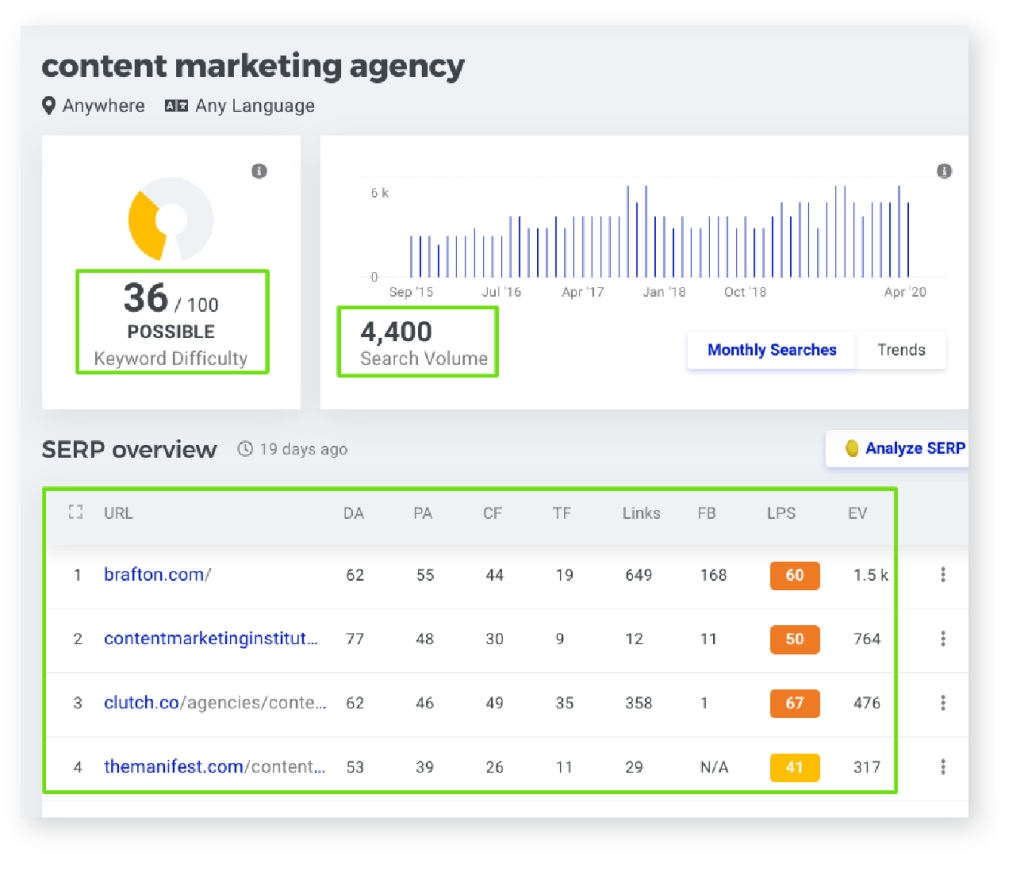
Task: Open the Any Language selector
Action: [240, 106]
